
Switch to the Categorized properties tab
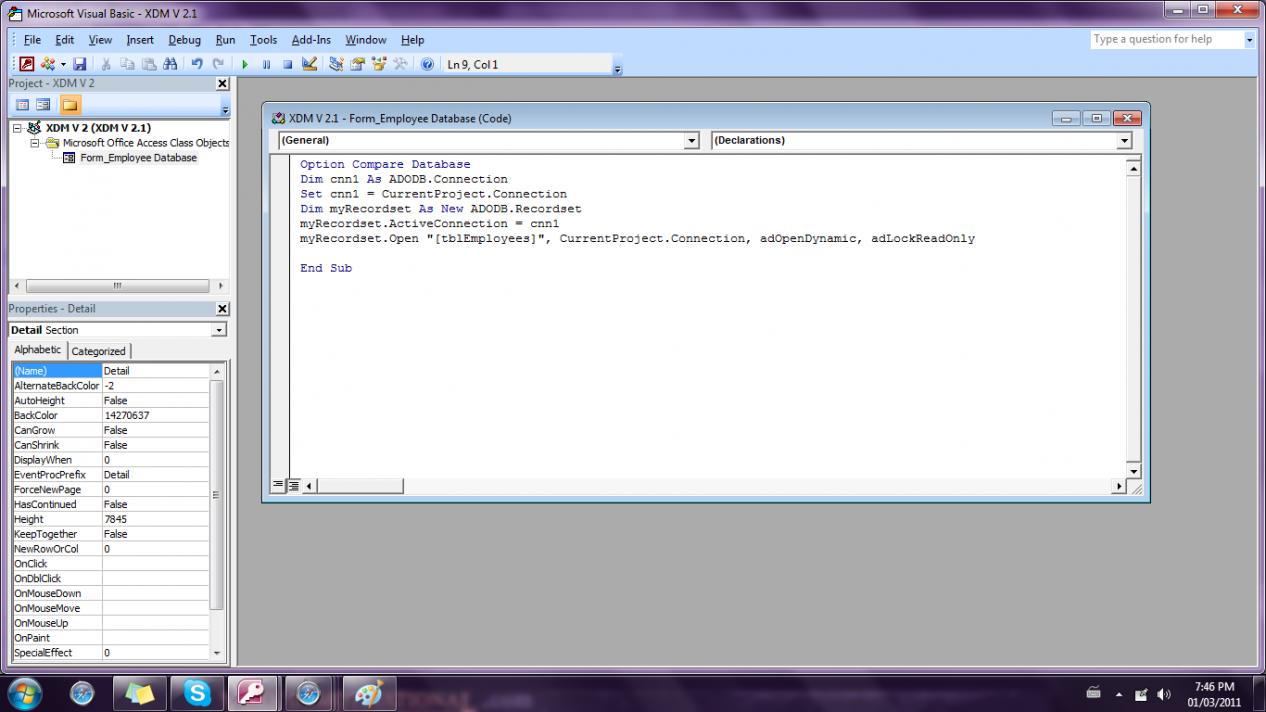coord(99,351)
